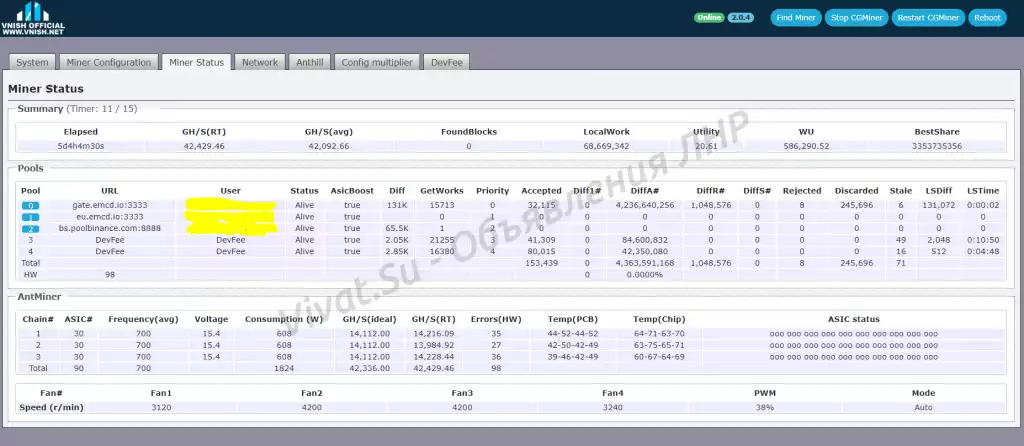The height and width of the screenshot is (446, 1024).
Task: Click the PWM value 38%
Action: tap(765, 407)
